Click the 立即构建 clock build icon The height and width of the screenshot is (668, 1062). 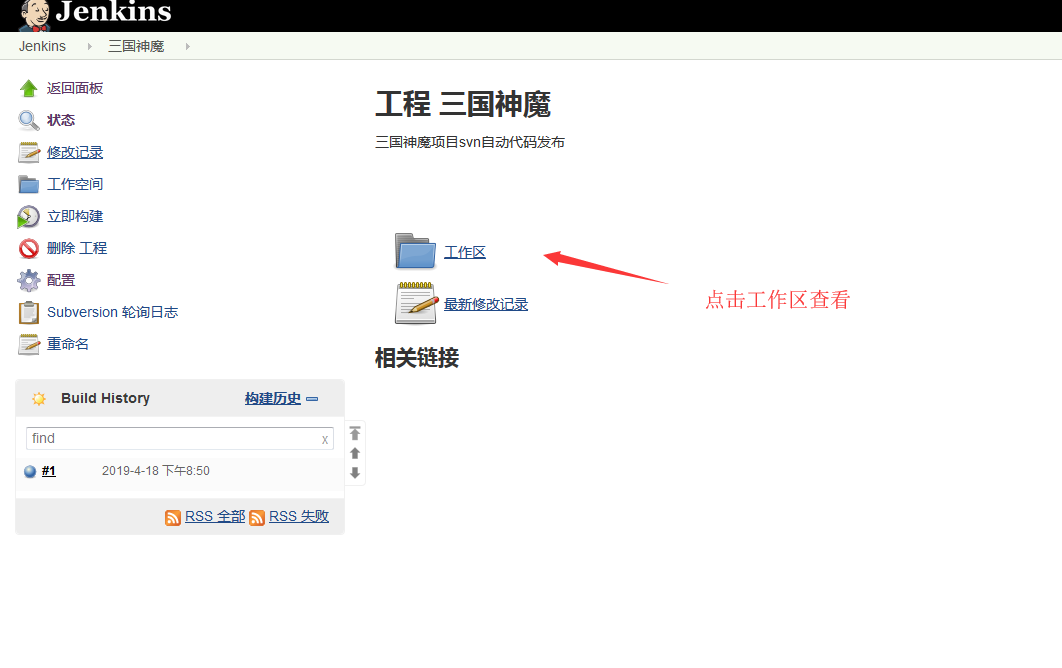pyautogui.click(x=29, y=216)
